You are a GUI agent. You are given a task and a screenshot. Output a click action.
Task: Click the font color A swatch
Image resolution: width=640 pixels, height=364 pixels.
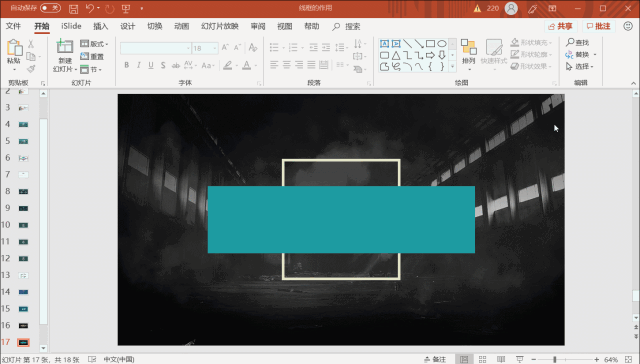point(247,65)
